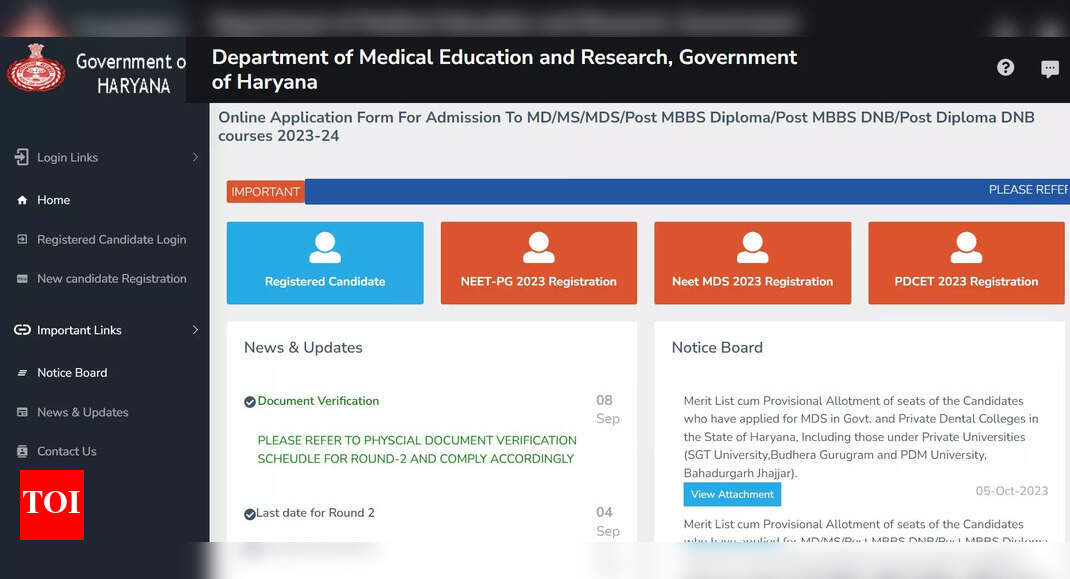Click the Login Links sign-in icon
This screenshot has height=579, width=1070.
pos(22,157)
